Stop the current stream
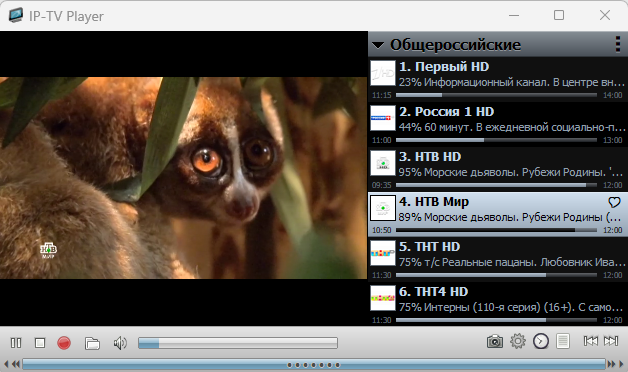This screenshot has height=372, width=628. tap(40, 343)
